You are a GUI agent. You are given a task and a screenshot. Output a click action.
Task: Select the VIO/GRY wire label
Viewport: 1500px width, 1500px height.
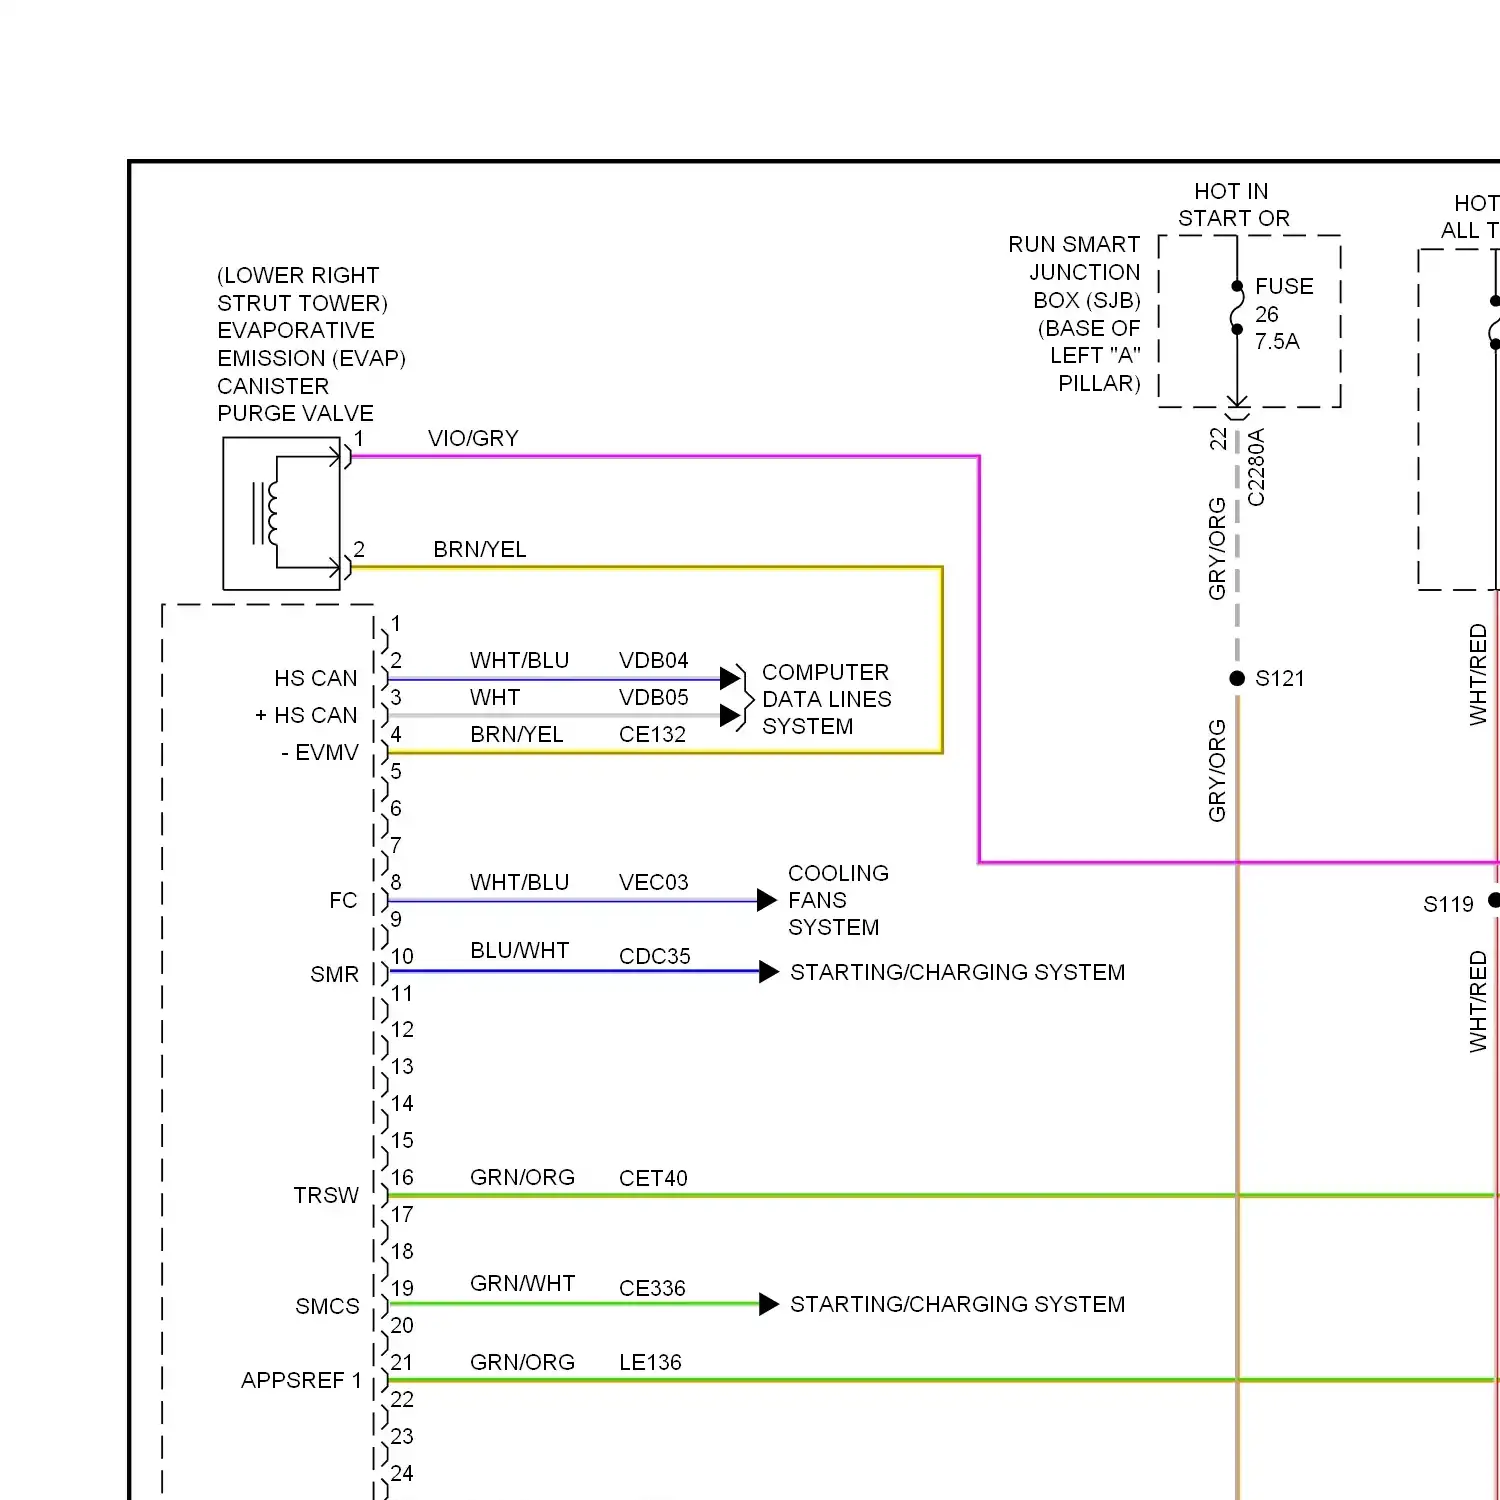pos(473,438)
